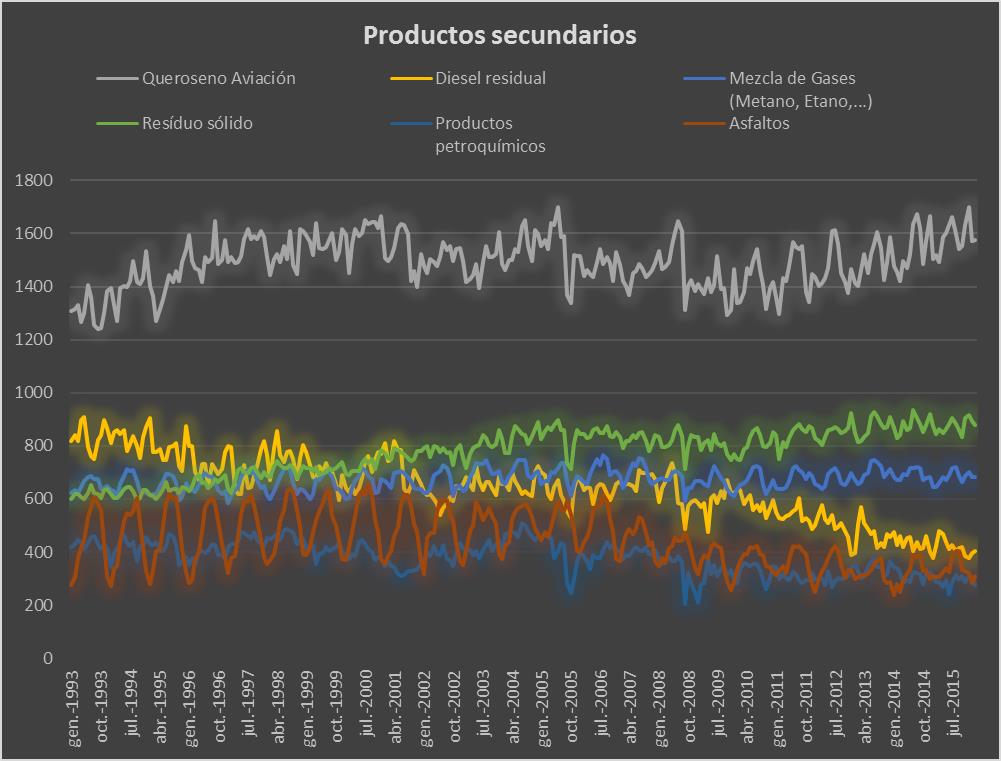1001x761 pixels.
Task: Click the gray Queroseno Aviación legend line marker
Action: 117,78
